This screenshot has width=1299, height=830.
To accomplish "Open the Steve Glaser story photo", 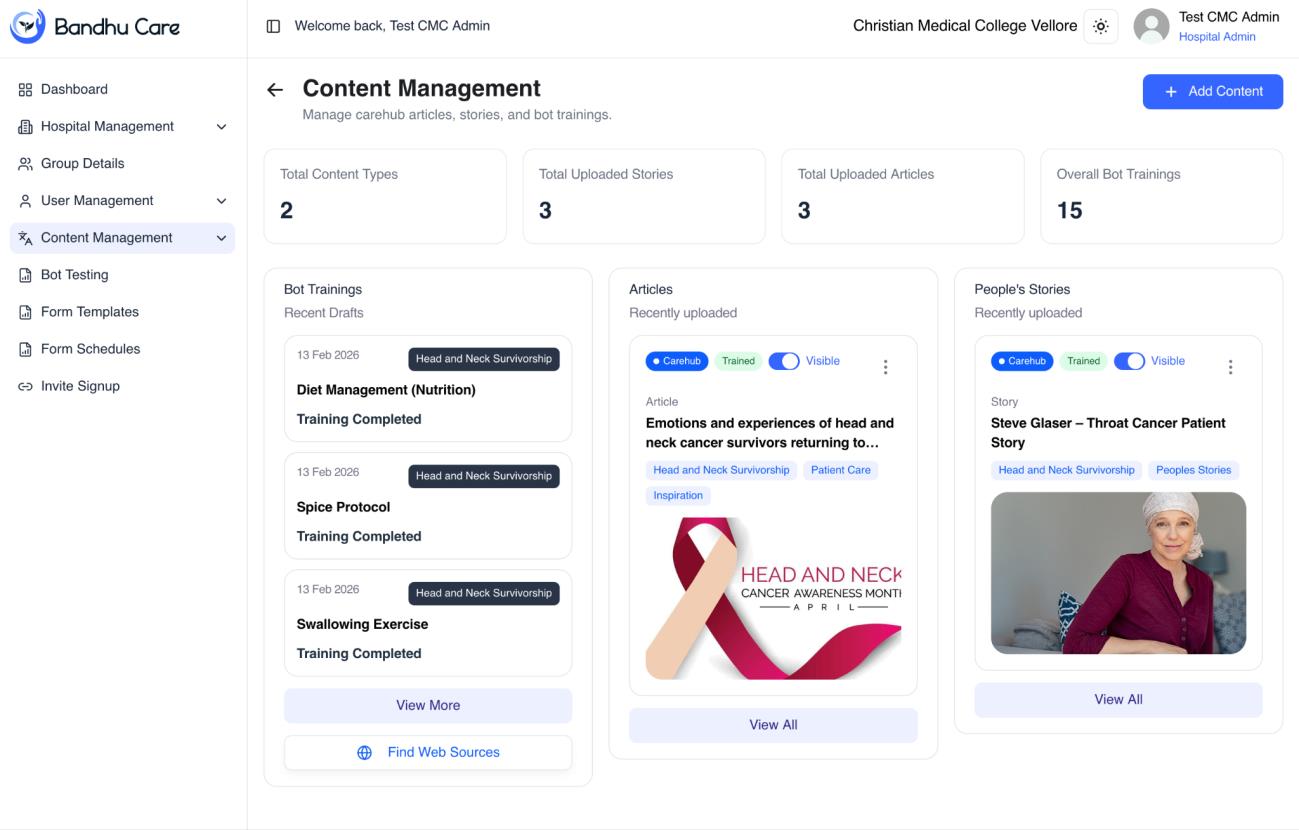I will coord(1118,573).
